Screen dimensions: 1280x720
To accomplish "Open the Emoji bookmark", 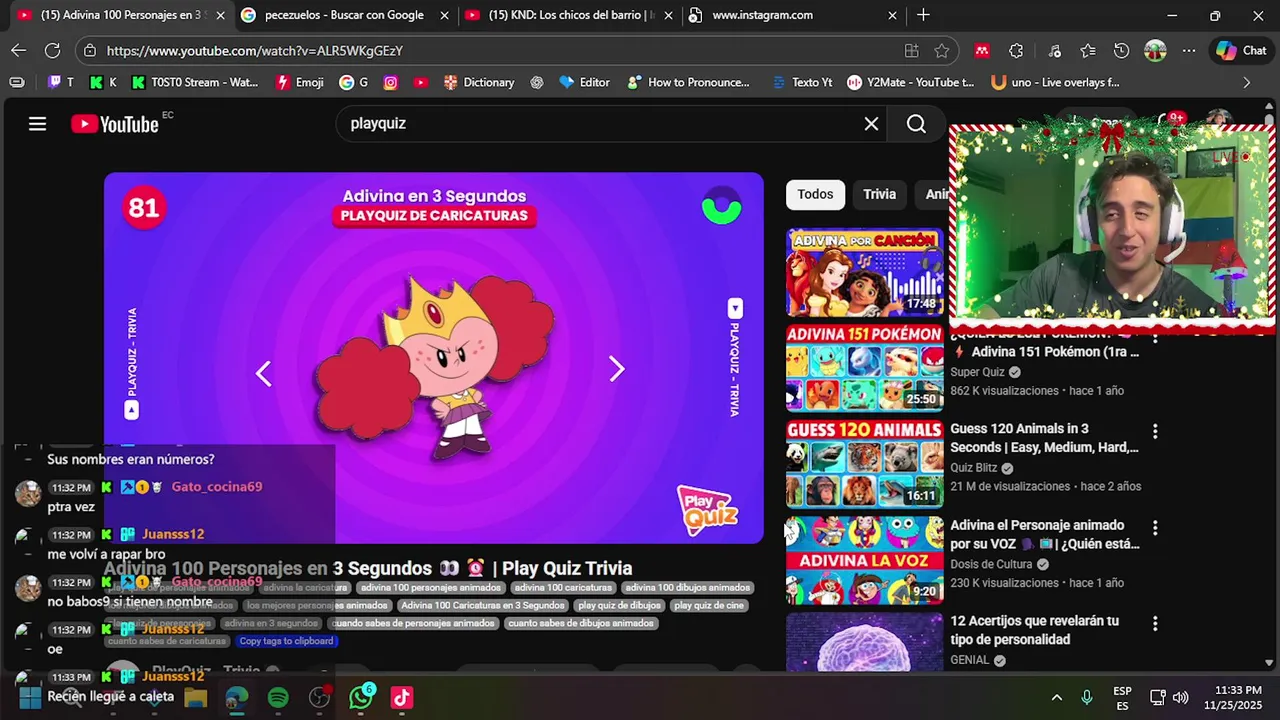I will click(x=300, y=82).
